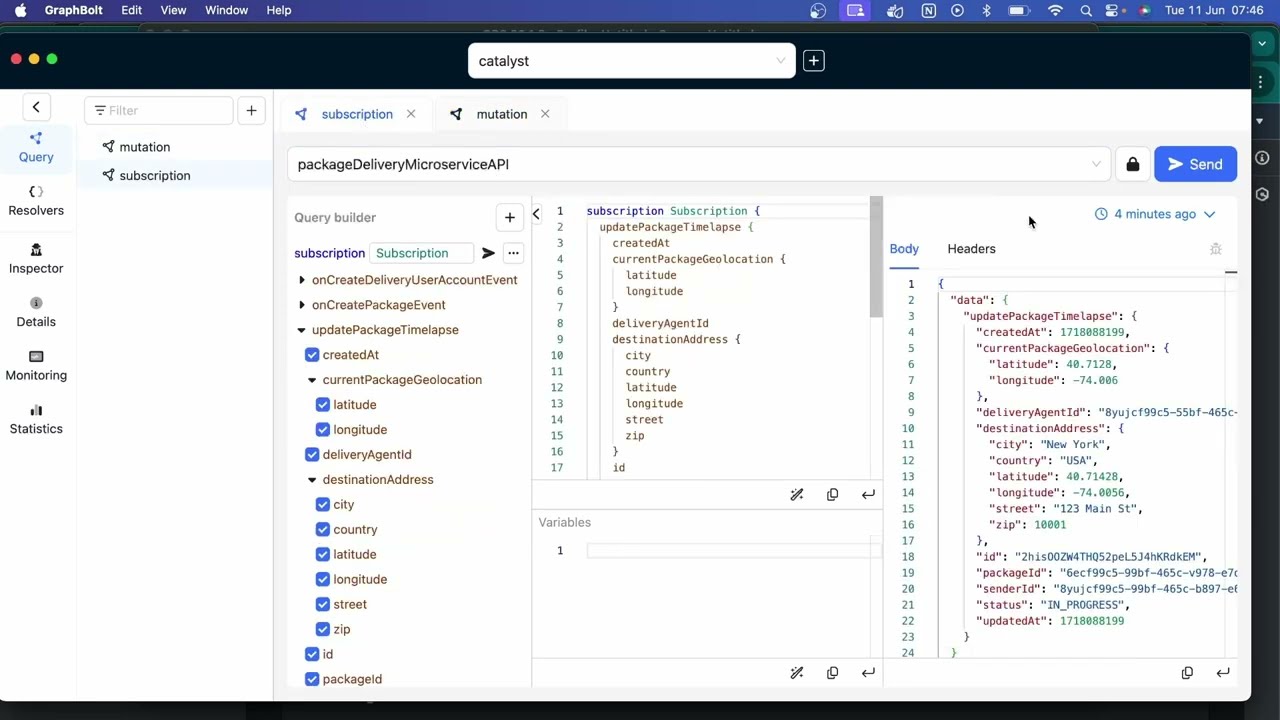Uncheck the createdAt field checkbox

pyautogui.click(x=312, y=355)
